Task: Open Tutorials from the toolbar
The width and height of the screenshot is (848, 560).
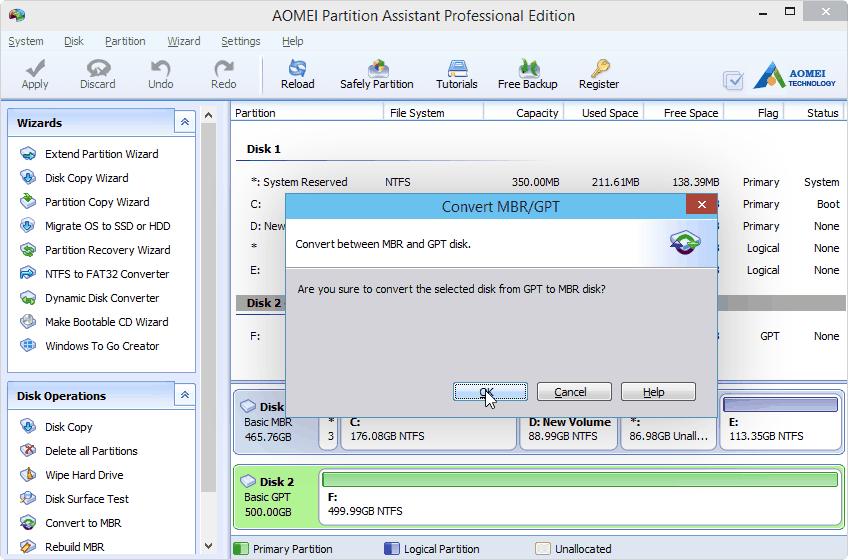Action: (x=457, y=74)
